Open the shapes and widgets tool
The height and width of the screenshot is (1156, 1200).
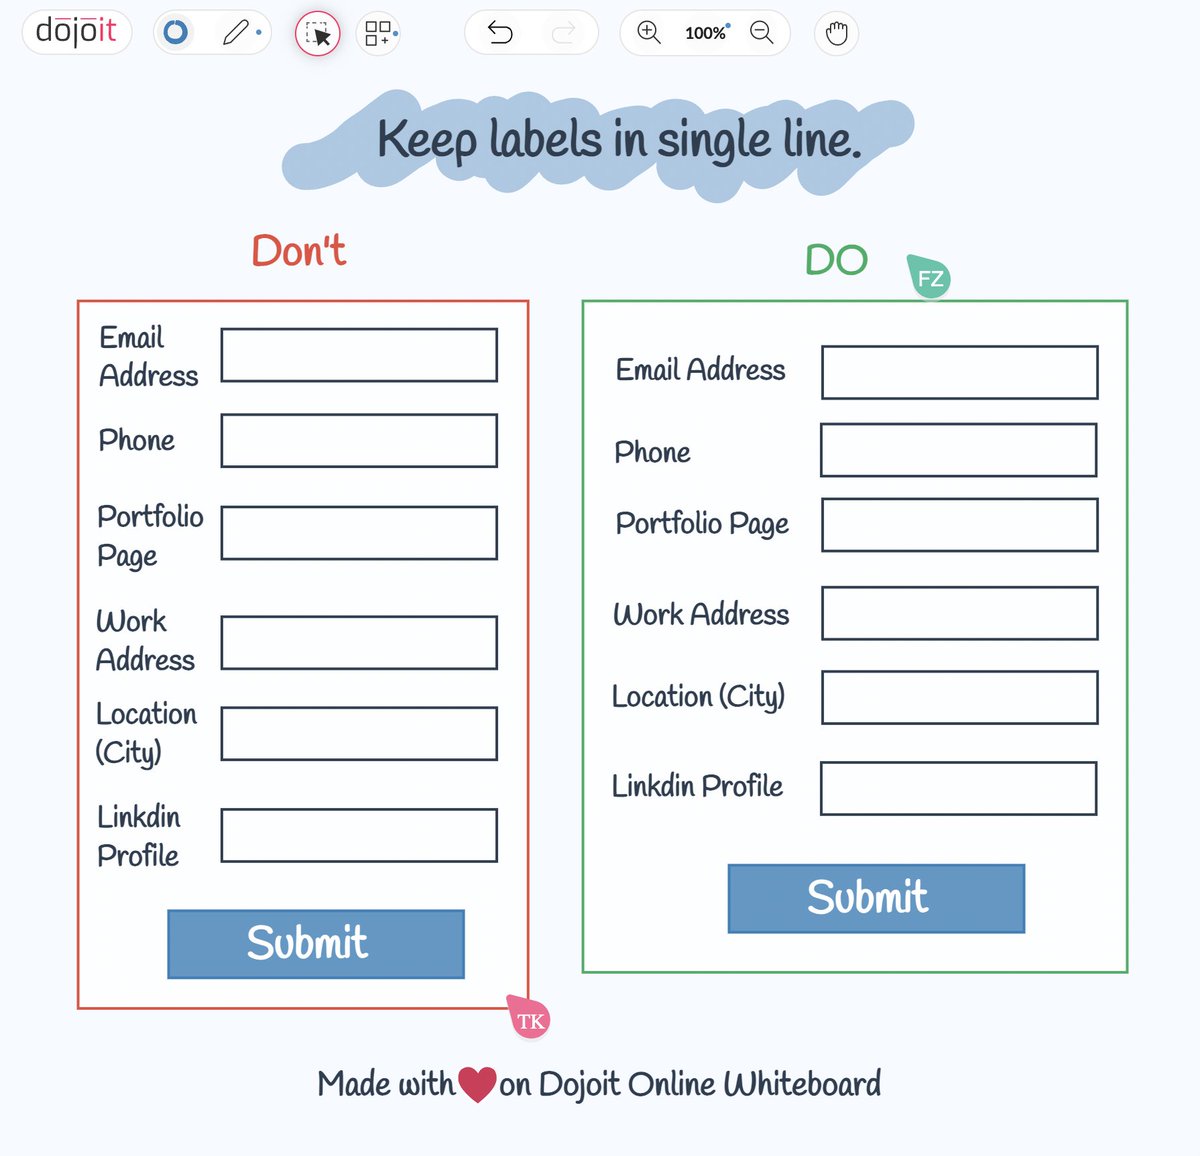(378, 34)
